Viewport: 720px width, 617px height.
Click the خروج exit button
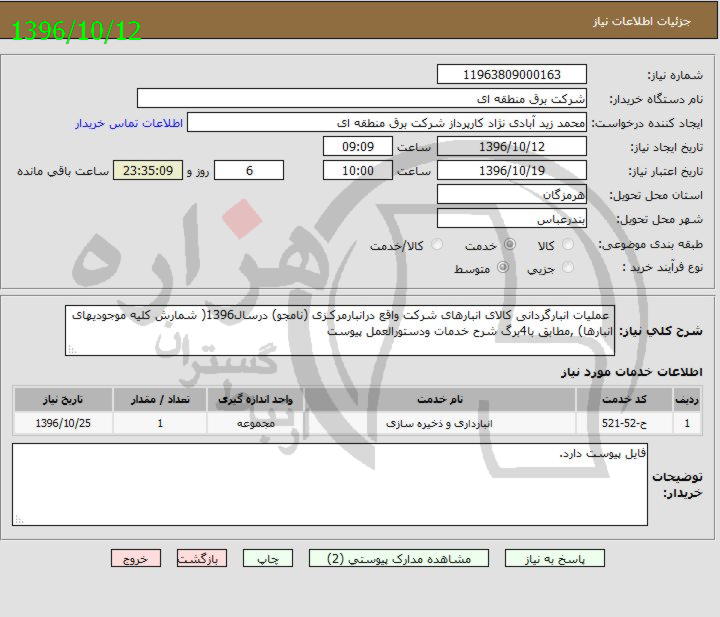coord(135,558)
